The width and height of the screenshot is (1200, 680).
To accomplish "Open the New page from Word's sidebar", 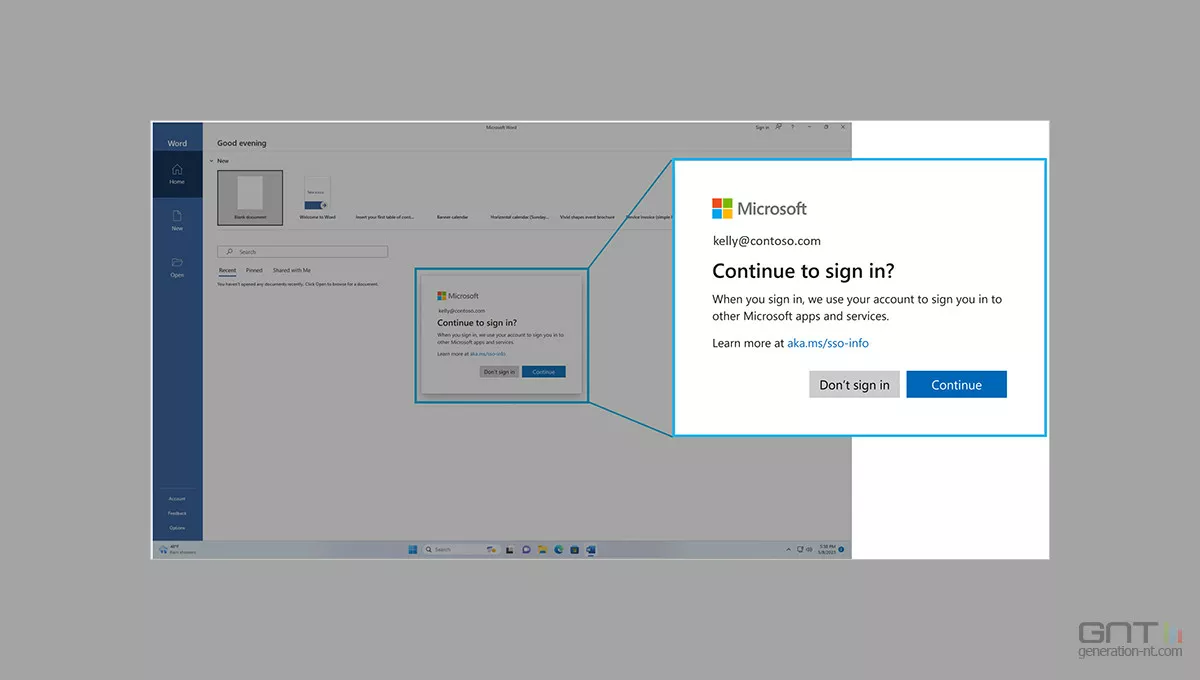I will pyautogui.click(x=177, y=220).
